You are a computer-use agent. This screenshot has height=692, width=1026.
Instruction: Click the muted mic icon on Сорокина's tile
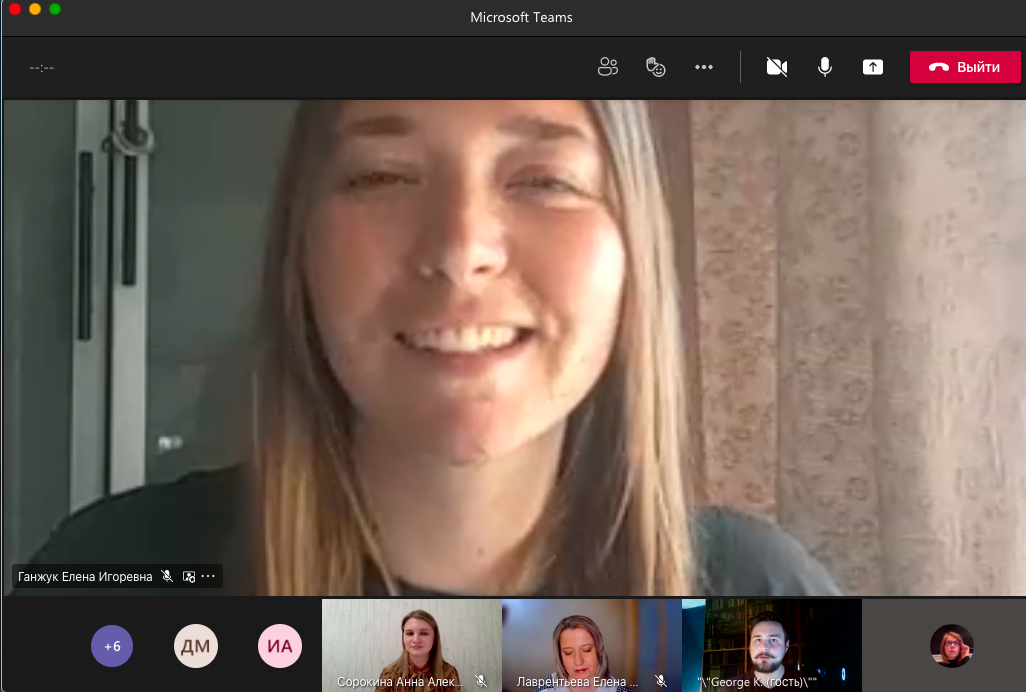(x=481, y=680)
